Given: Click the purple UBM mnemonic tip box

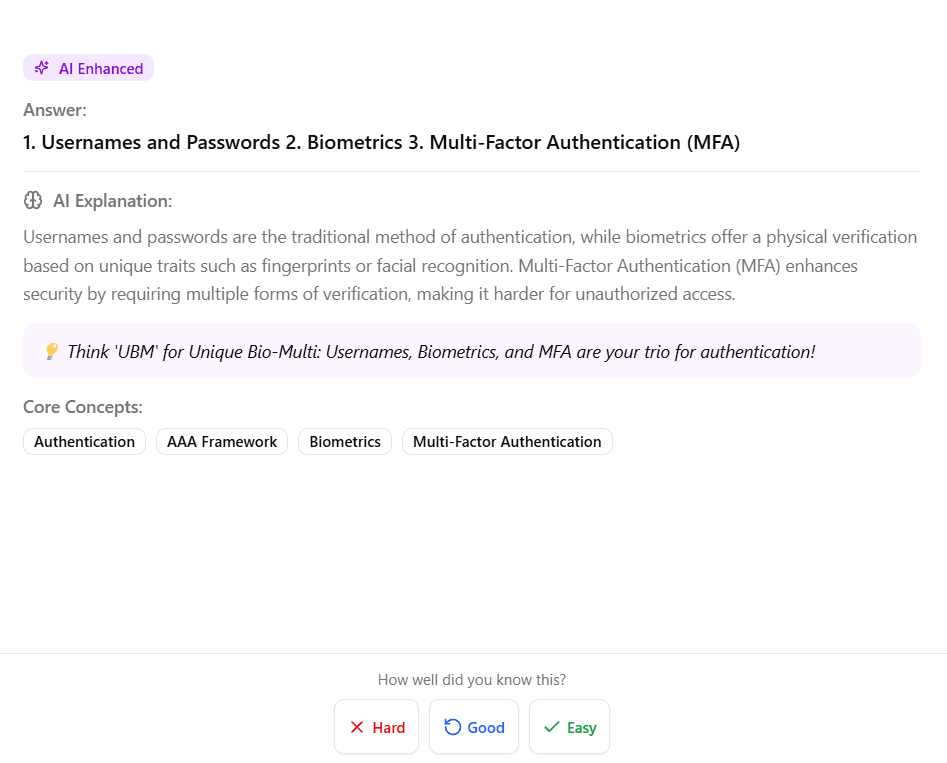Looking at the screenshot, I should [x=471, y=351].
